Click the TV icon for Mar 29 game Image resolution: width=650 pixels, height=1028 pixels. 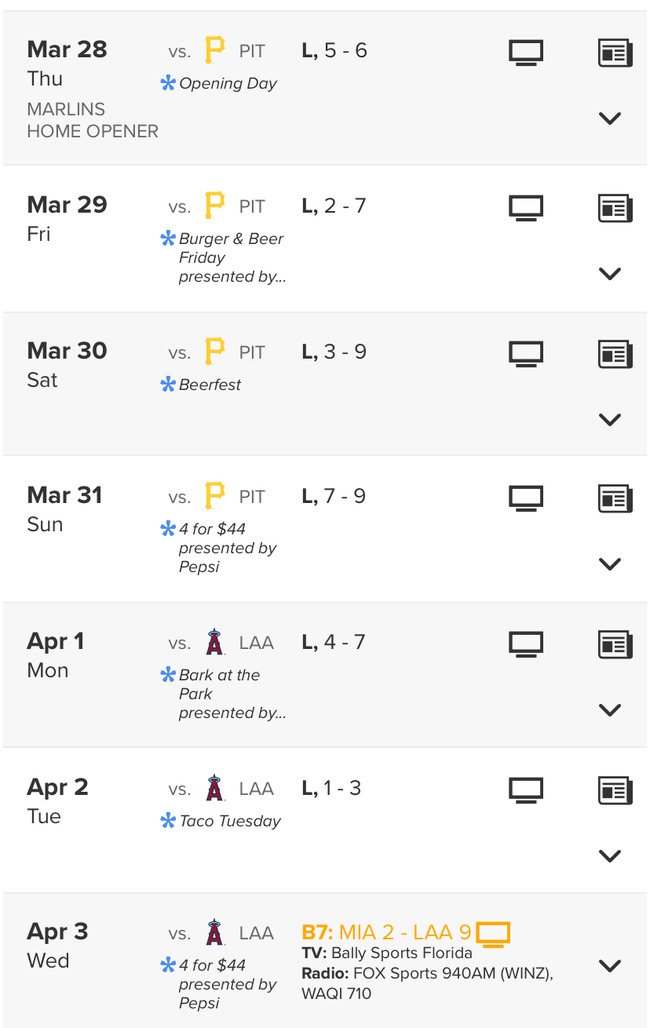[526, 208]
